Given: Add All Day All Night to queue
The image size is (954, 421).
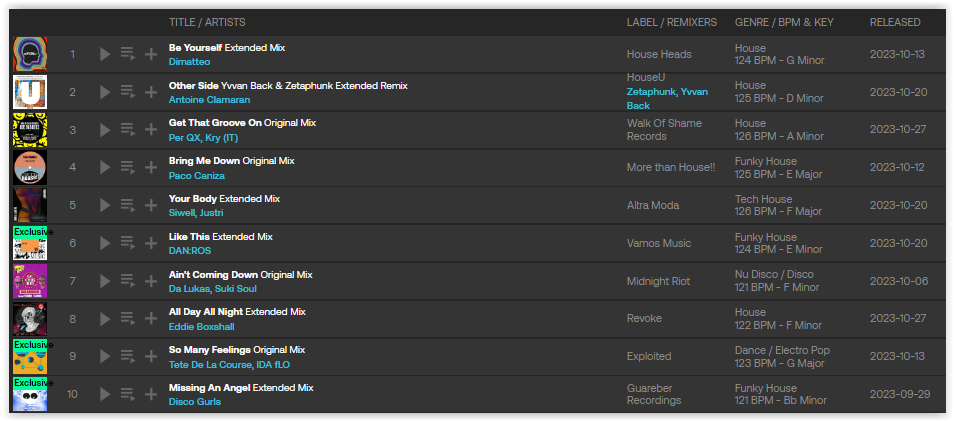Looking at the screenshot, I should click(127, 319).
